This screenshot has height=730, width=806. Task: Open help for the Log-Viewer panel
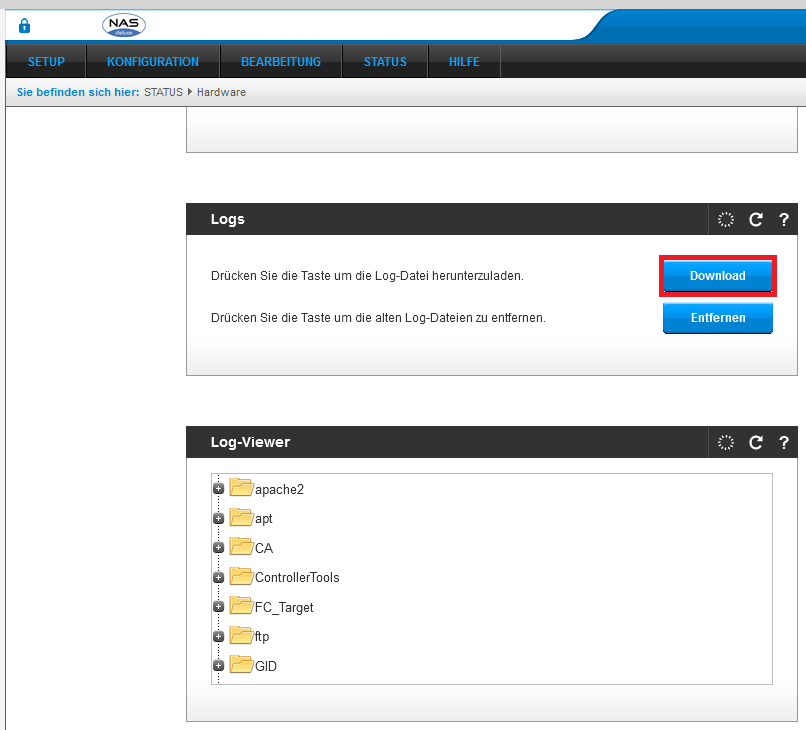784,442
